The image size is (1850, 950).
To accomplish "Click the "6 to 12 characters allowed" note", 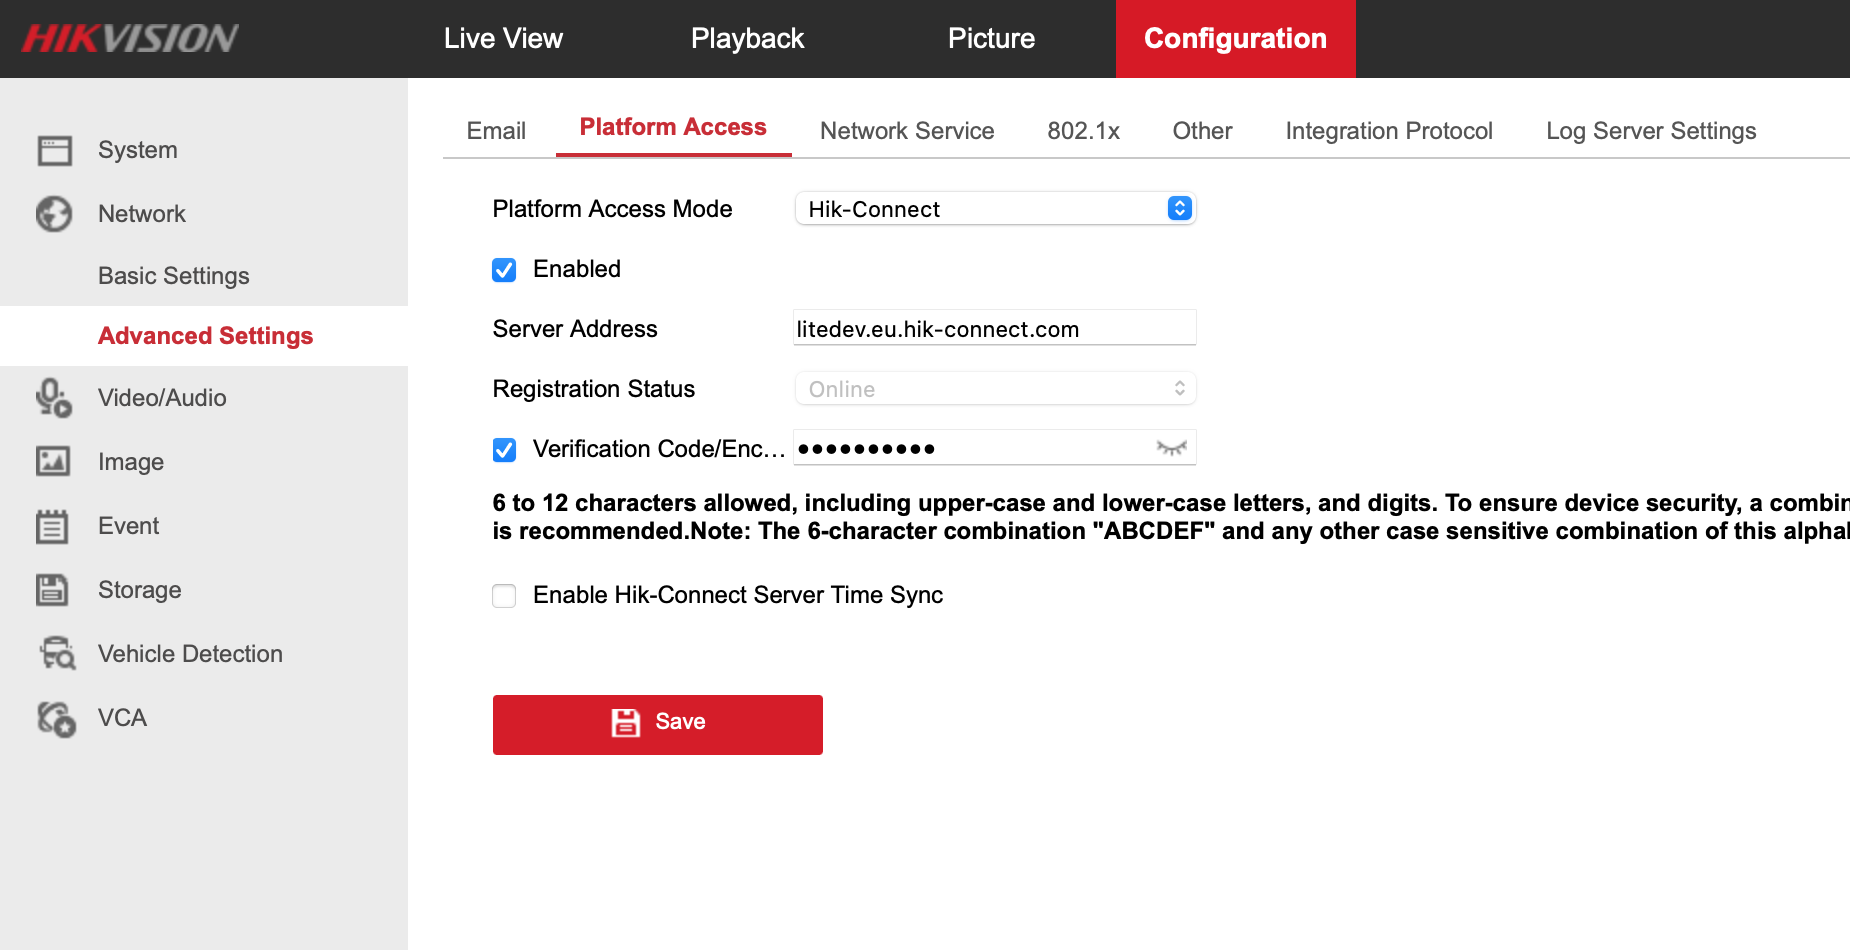I will (1171, 517).
